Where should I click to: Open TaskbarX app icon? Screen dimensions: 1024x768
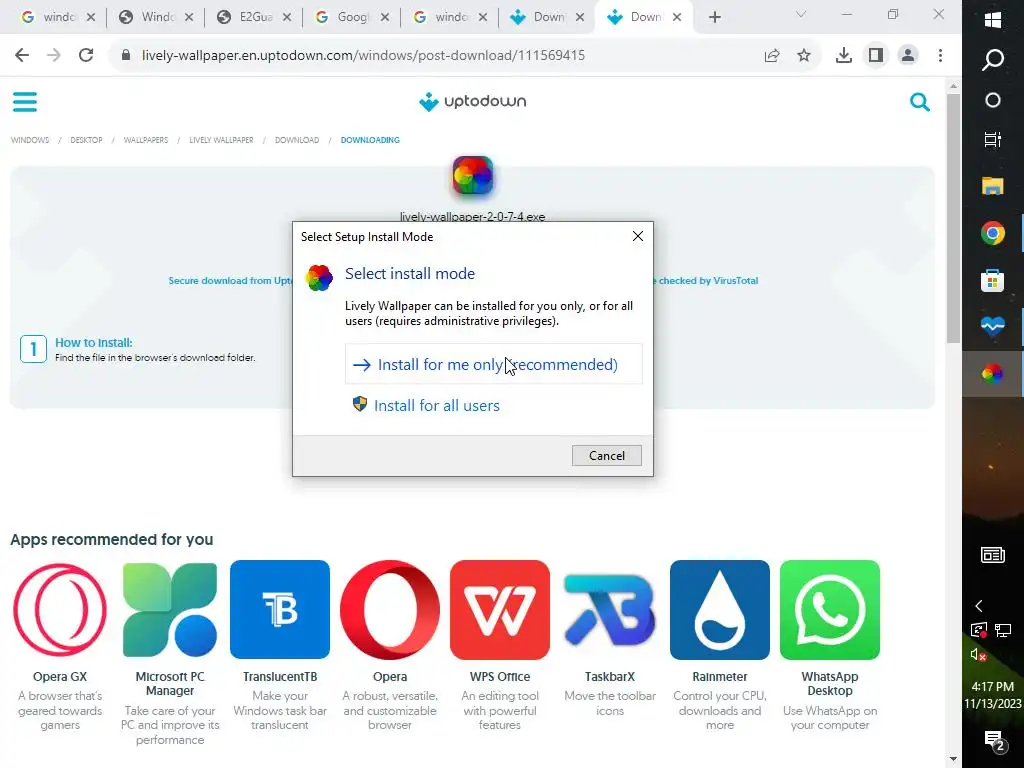click(x=610, y=609)
